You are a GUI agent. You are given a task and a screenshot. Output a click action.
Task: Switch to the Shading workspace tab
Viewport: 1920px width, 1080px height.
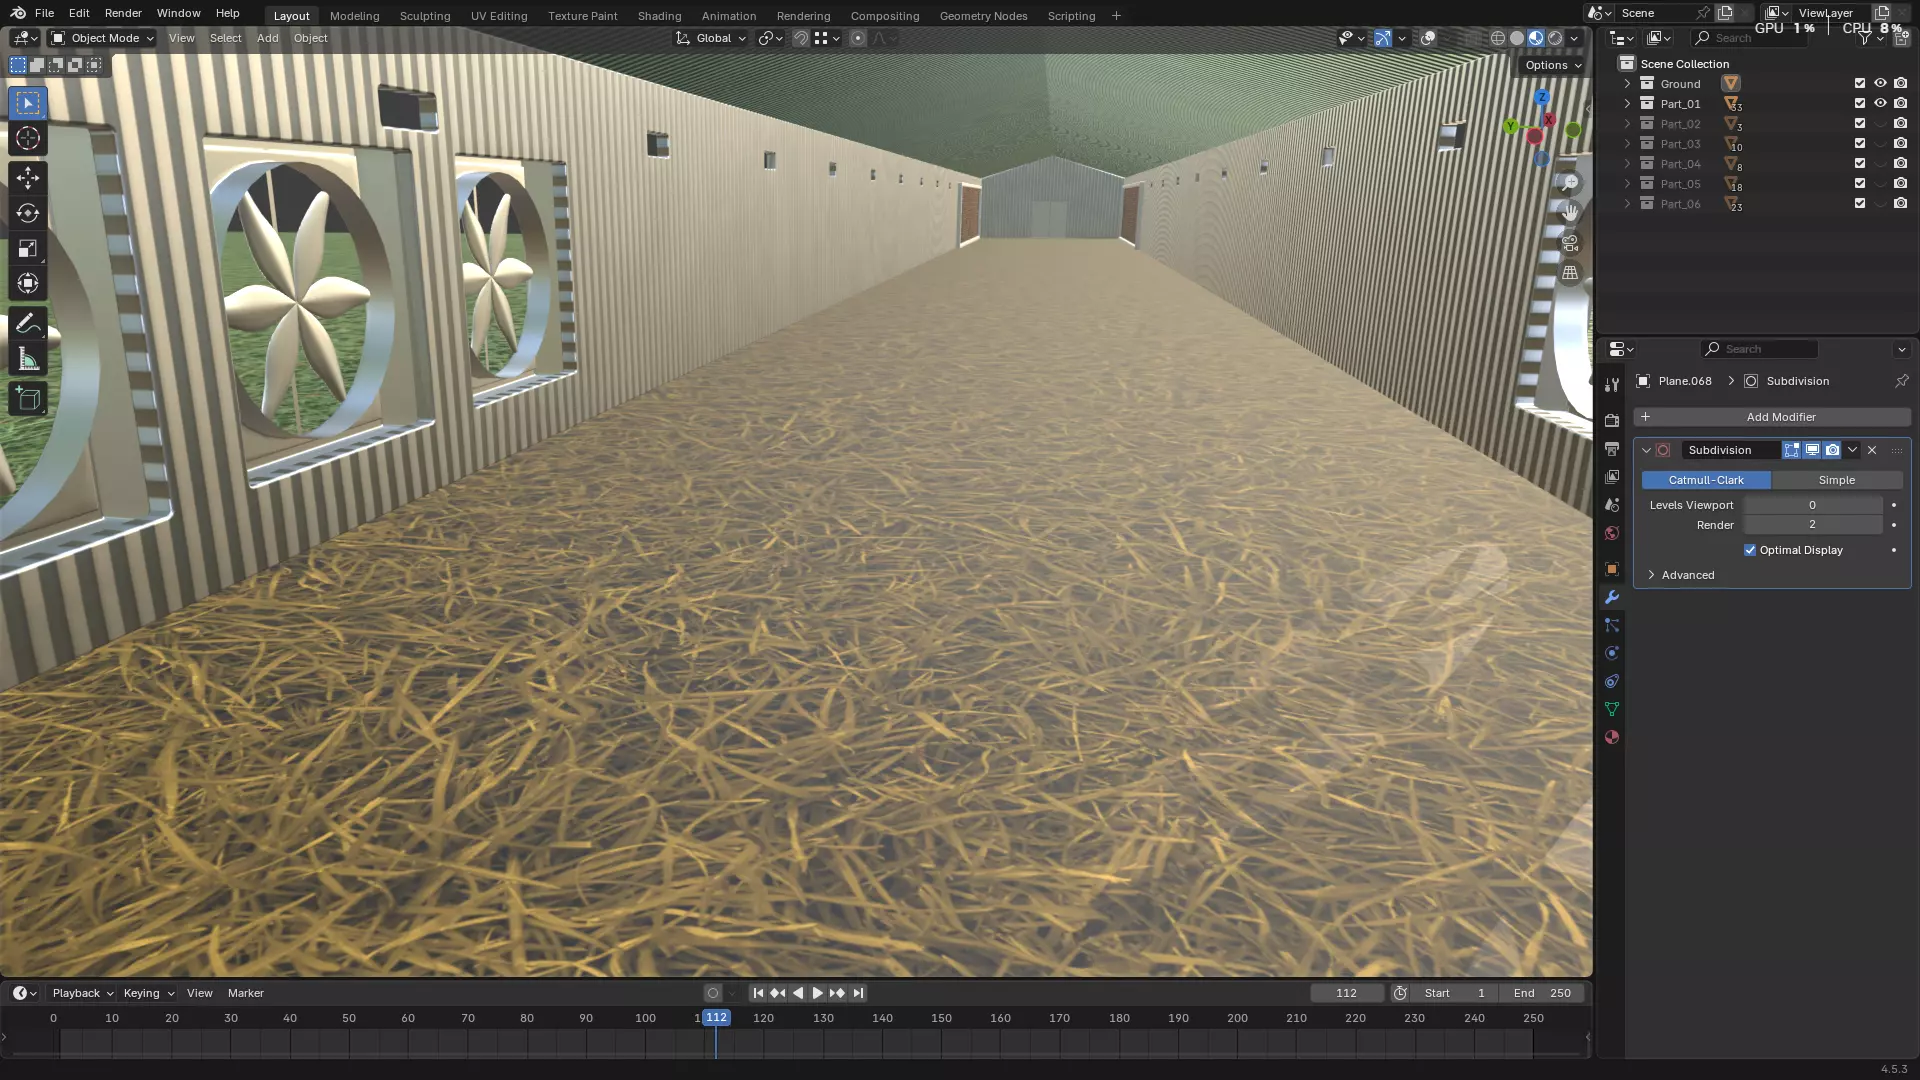point(659,16)
